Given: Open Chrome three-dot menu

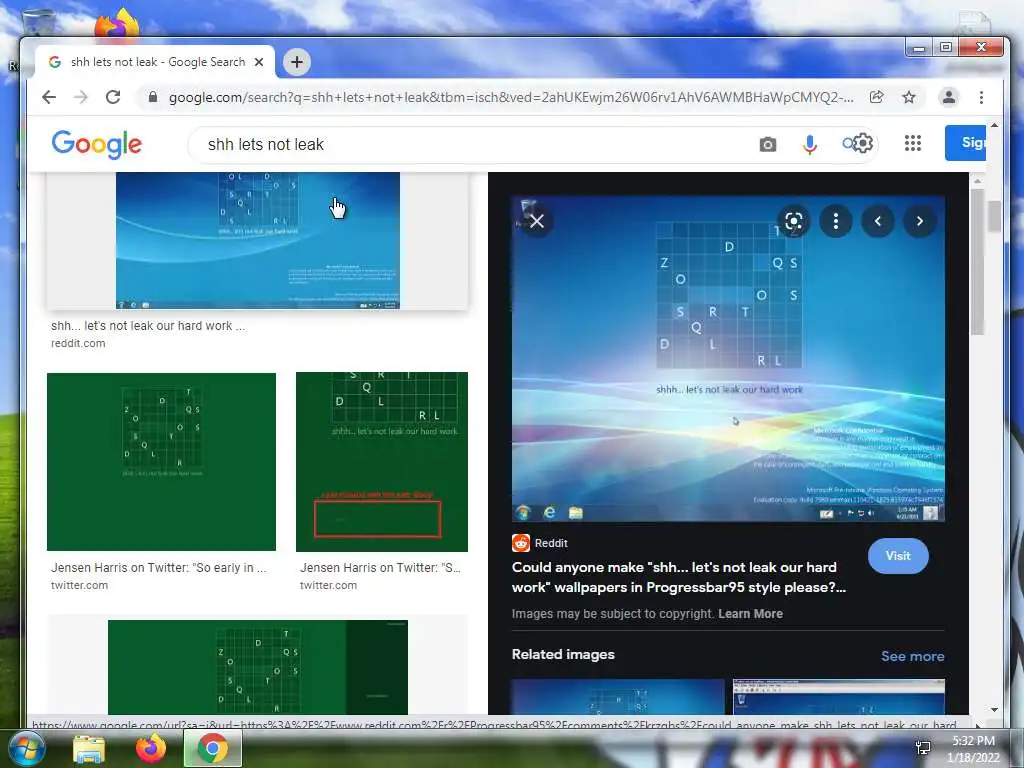Looking at the screenshot, I should 981,97.
